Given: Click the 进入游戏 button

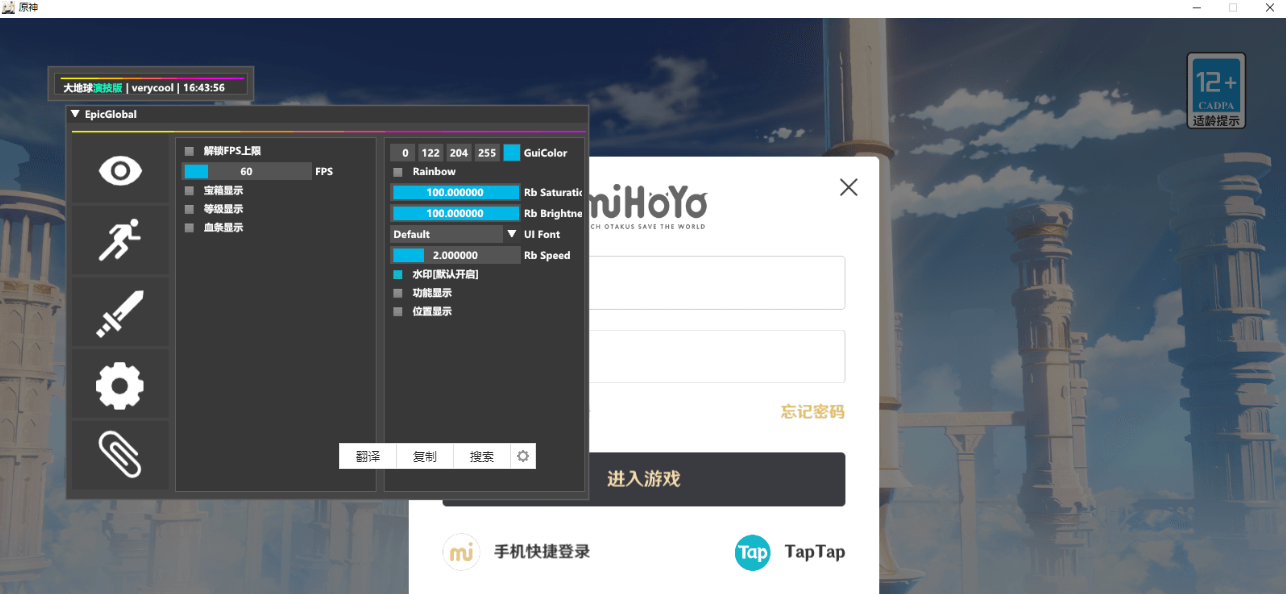Looking at the screenshot, I should click(644, 479).
